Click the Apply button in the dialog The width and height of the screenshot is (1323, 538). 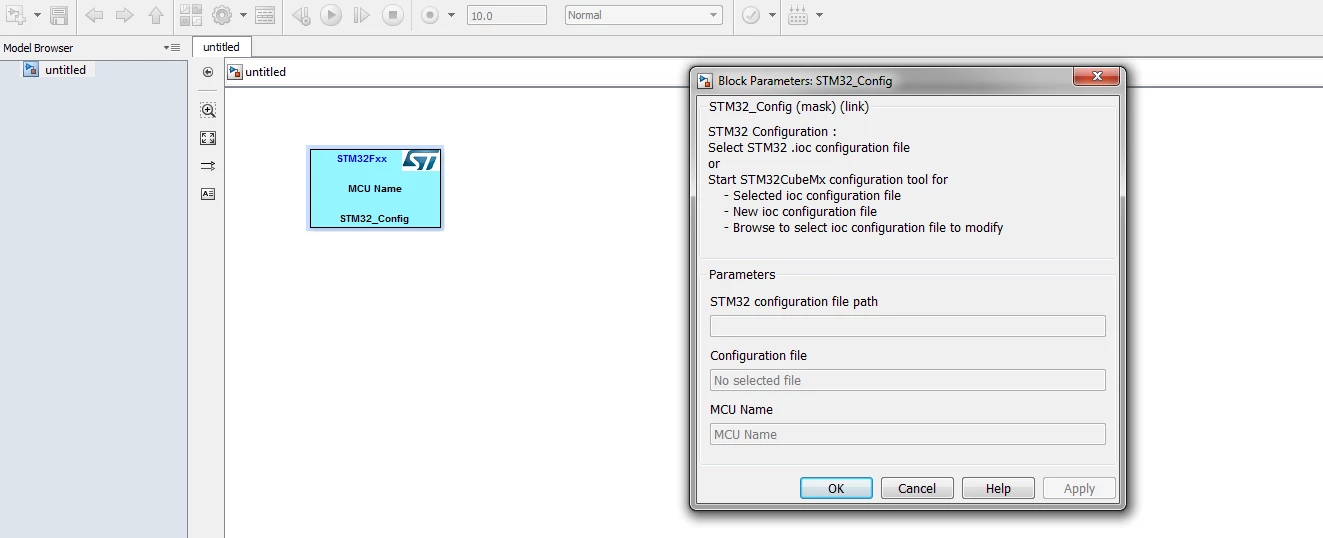1079,488
